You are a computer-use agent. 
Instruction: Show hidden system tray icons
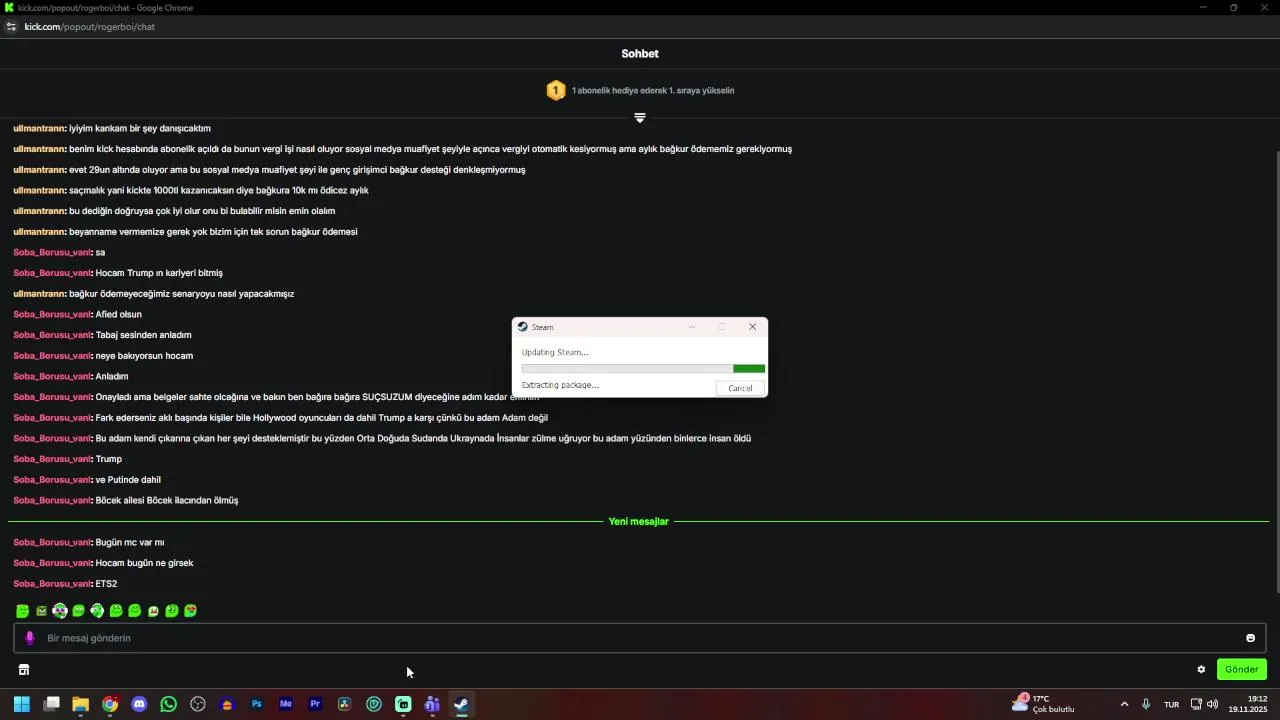click(1124, 704)
